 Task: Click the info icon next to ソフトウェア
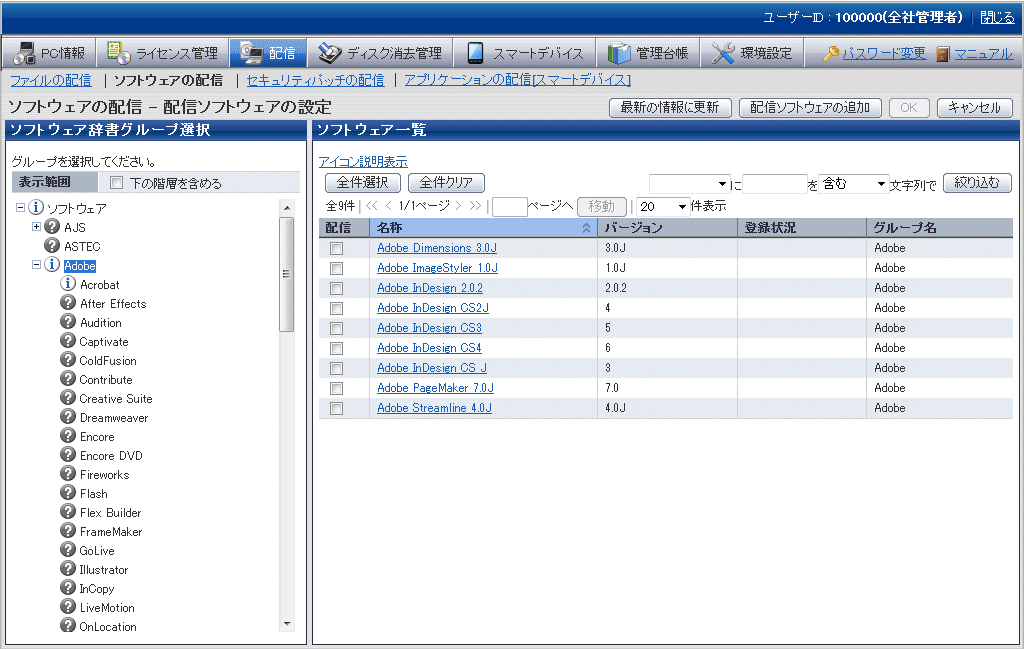[x=36, y=208]
